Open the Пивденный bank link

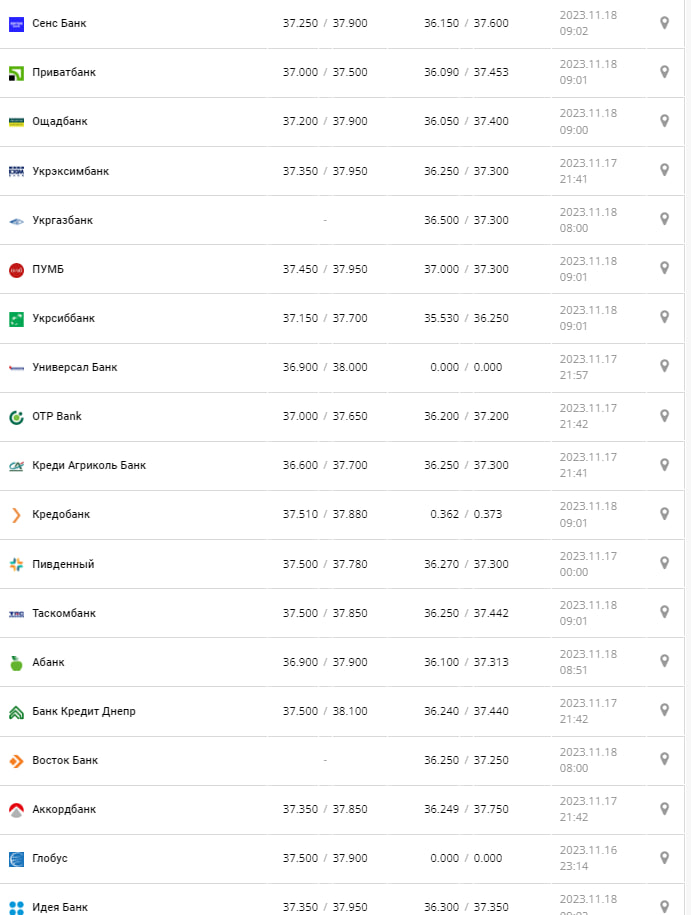pos(63,564)
